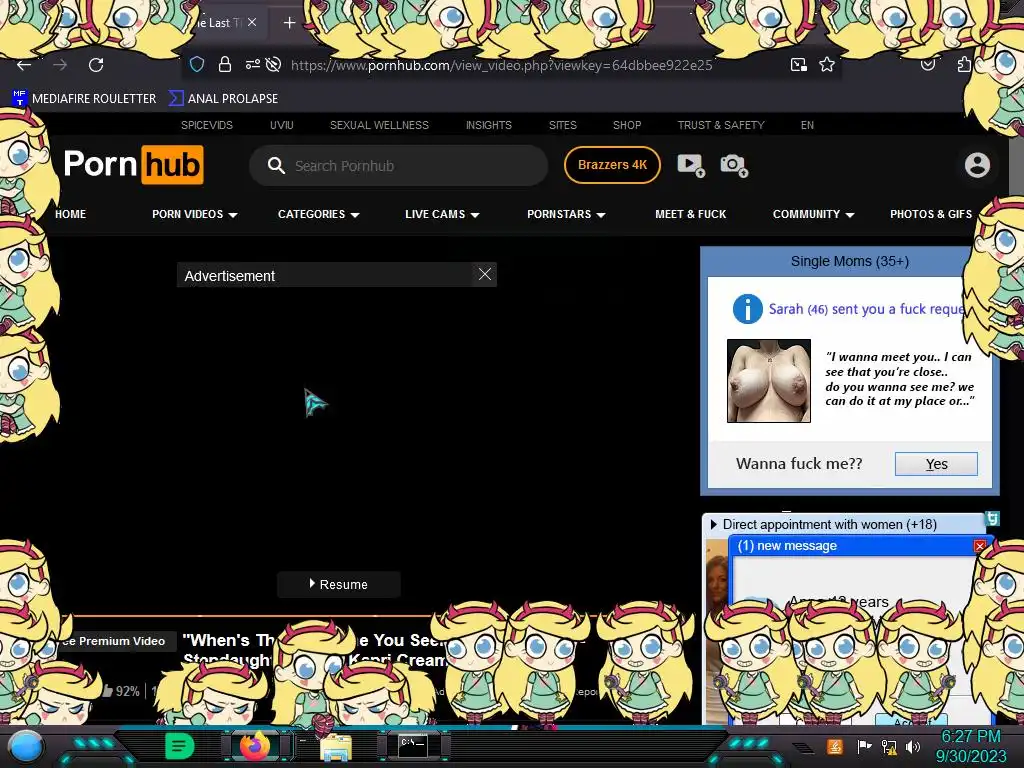Close the Advertisement overlay with X

(485, 274)
